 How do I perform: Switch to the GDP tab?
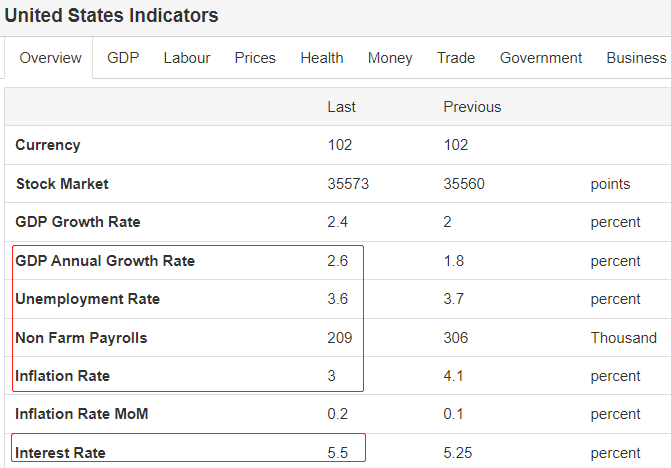123,58
